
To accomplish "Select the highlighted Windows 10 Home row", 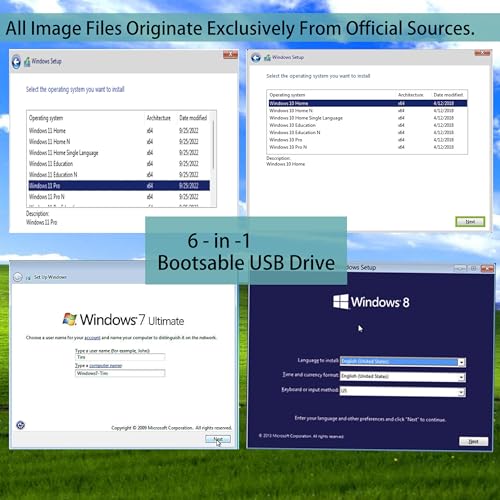I will (x=368, y=103).
